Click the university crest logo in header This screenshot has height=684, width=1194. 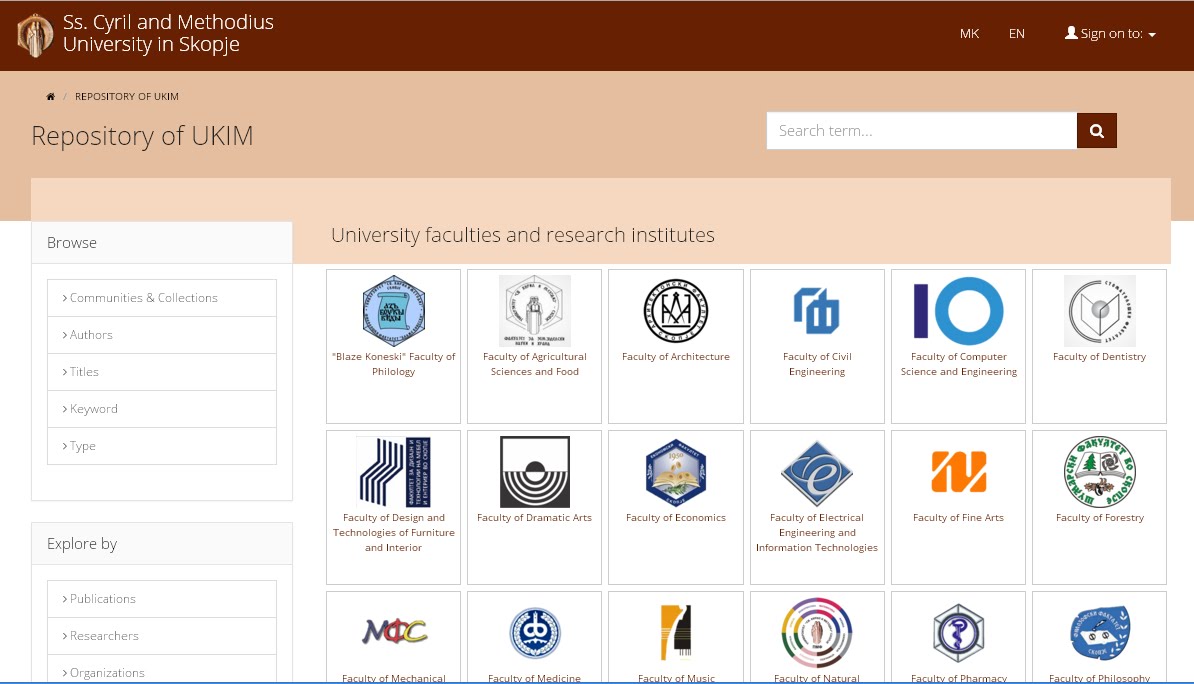click(35, 35)
